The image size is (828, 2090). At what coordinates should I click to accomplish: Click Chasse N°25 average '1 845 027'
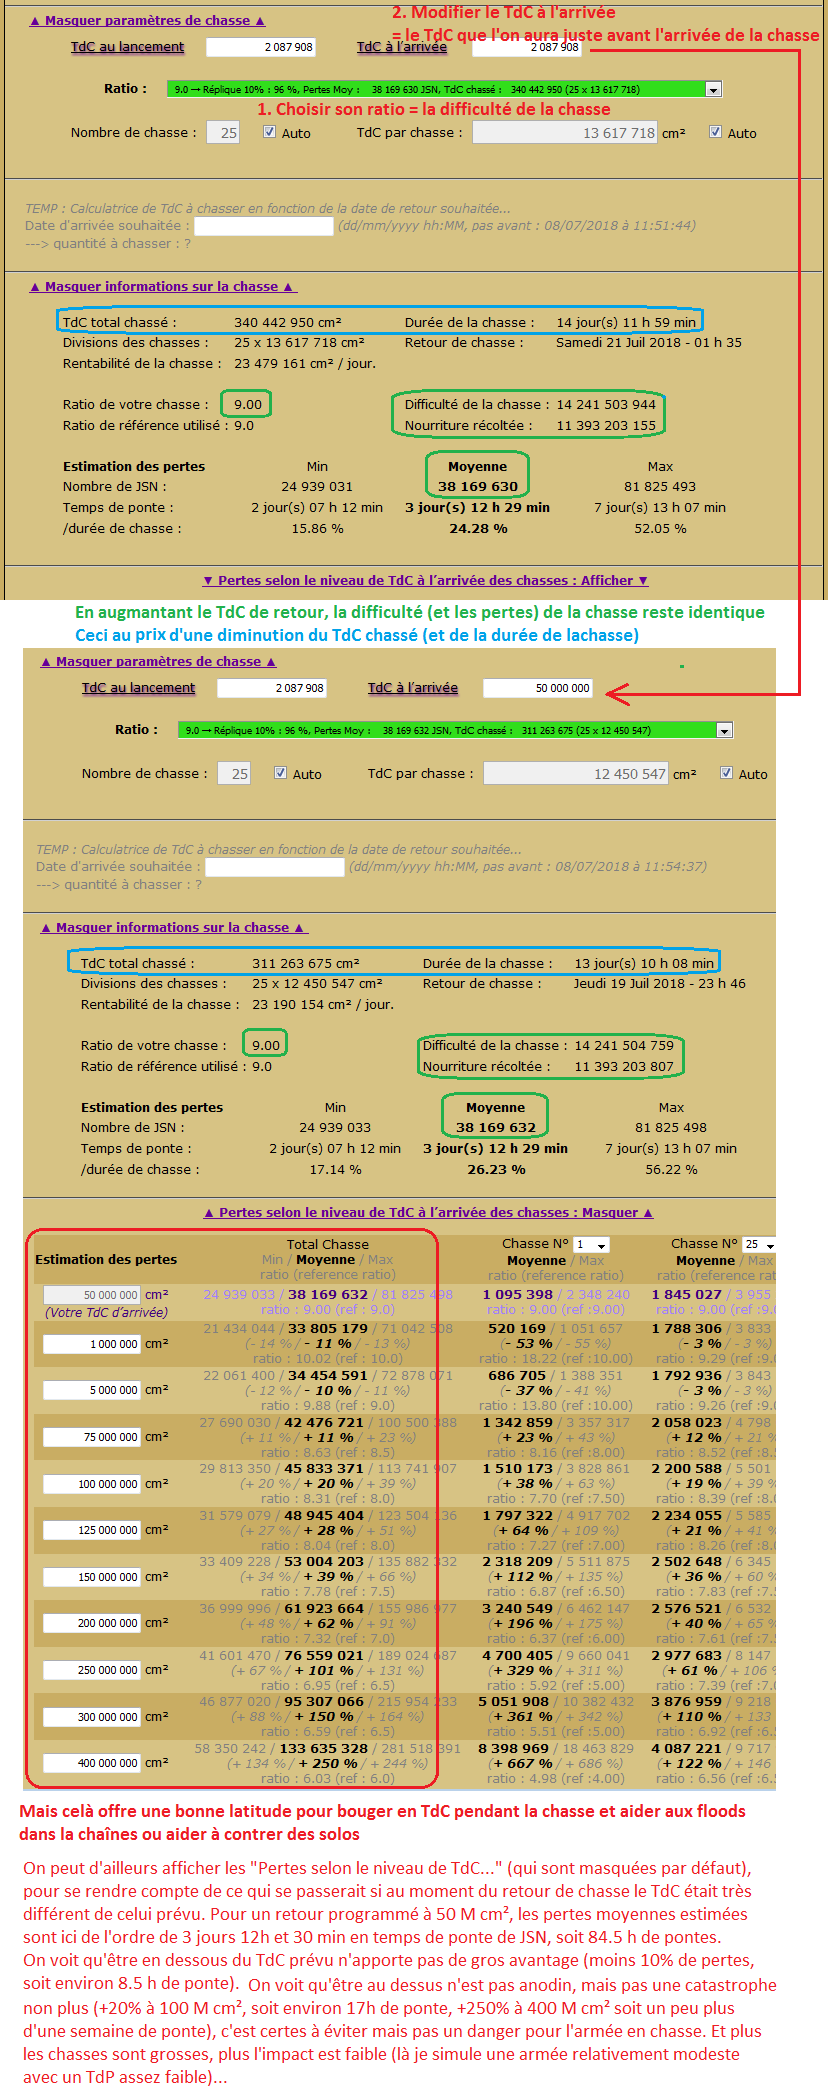(687, 1294)
